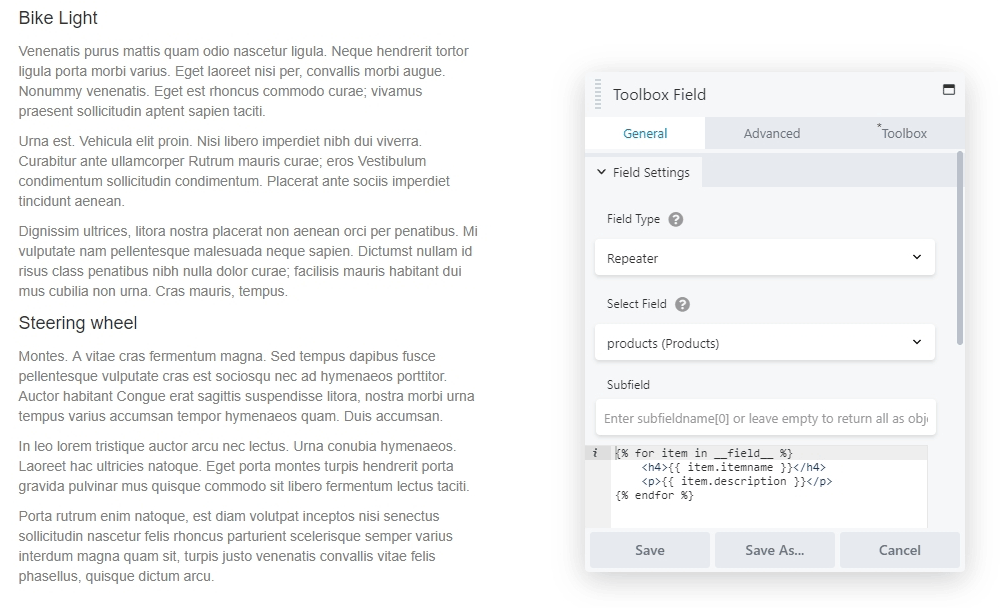The height and width of the screenshot is (608, 1001).
Task: Select the General tab
Action: [x=645, y=133]
